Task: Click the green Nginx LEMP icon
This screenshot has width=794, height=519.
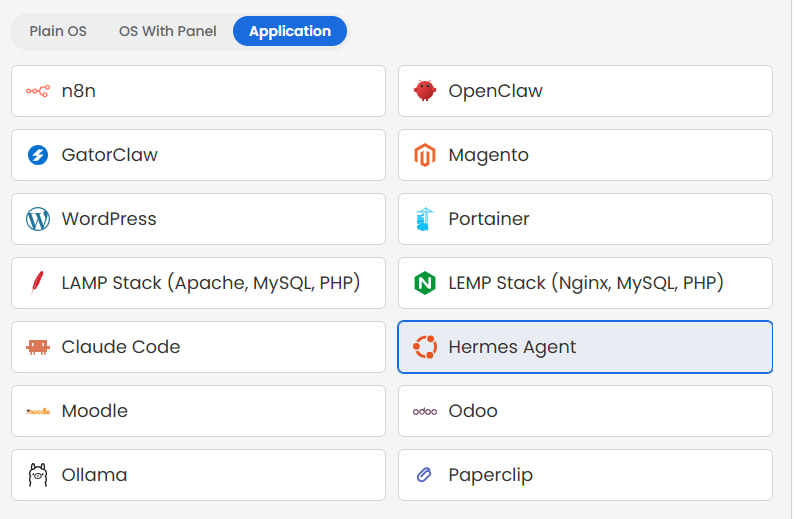Action: click(x=424, y=283)
